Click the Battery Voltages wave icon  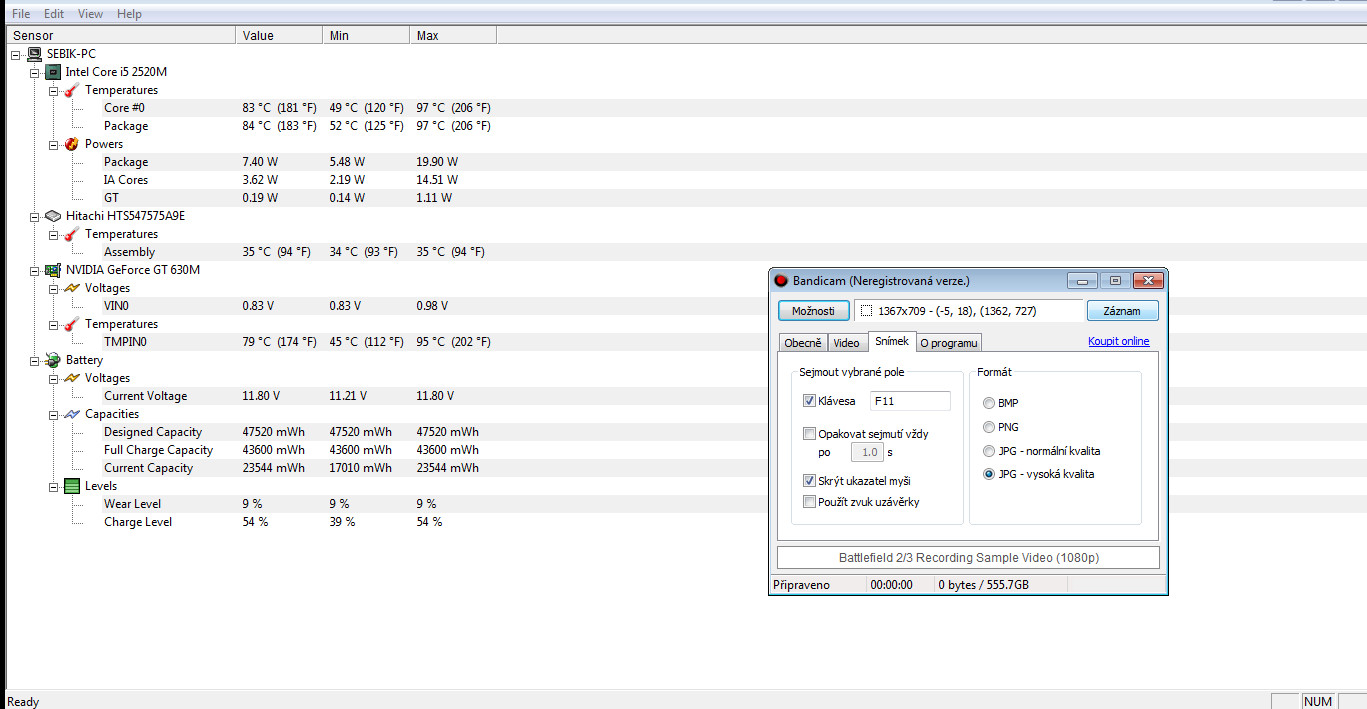click(71, 378)
